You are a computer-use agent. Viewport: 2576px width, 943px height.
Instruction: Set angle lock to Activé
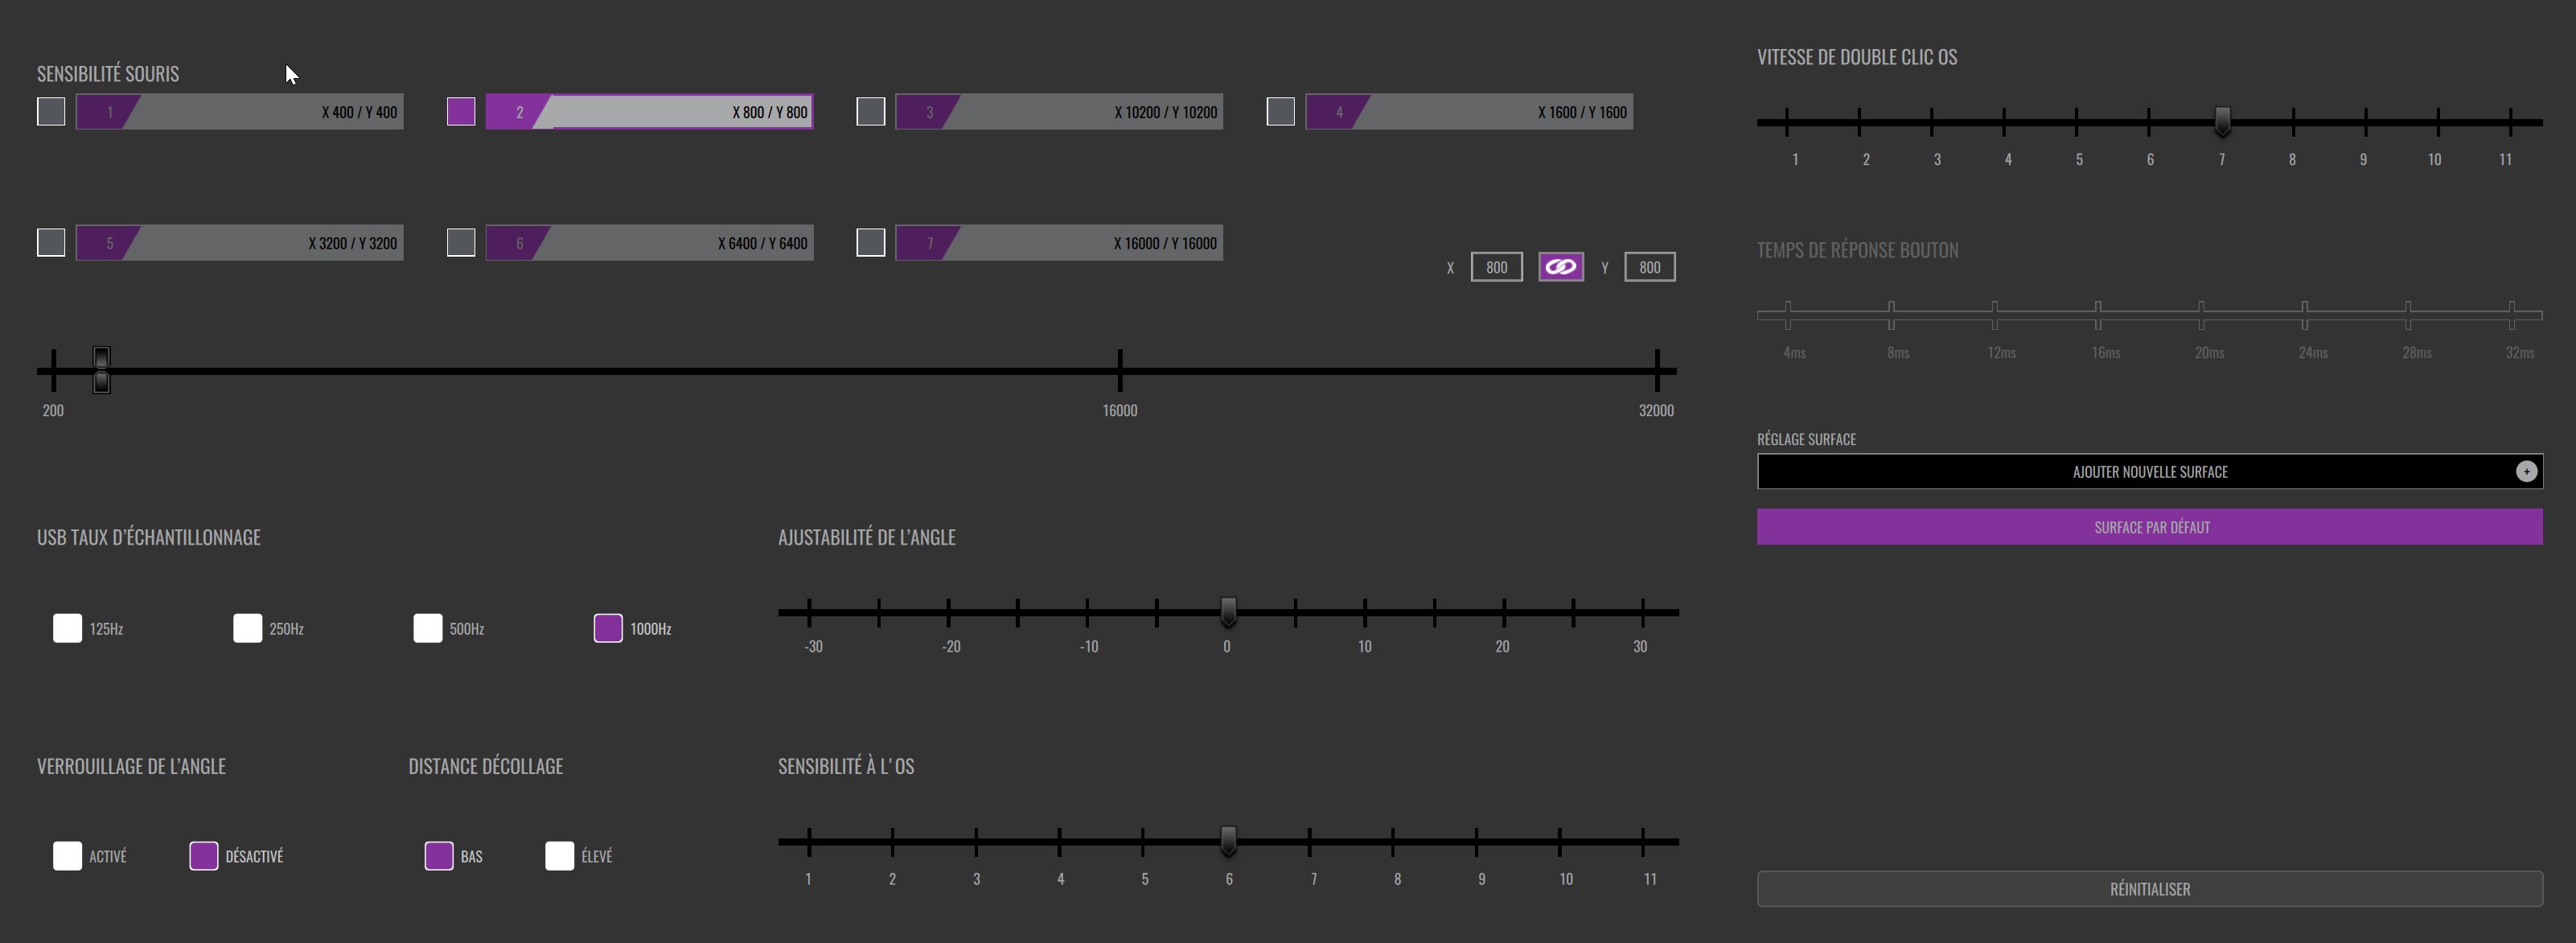coord(67,856)
